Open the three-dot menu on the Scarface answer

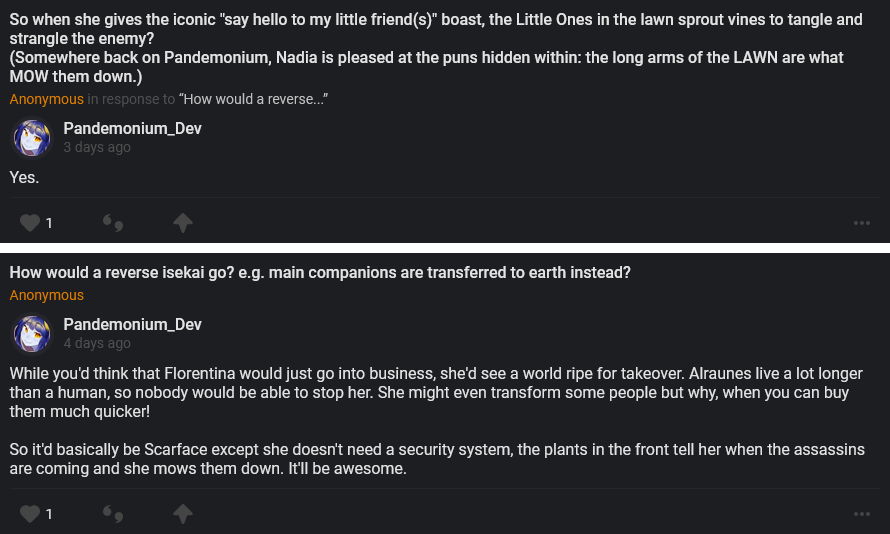tap(861, 514)
